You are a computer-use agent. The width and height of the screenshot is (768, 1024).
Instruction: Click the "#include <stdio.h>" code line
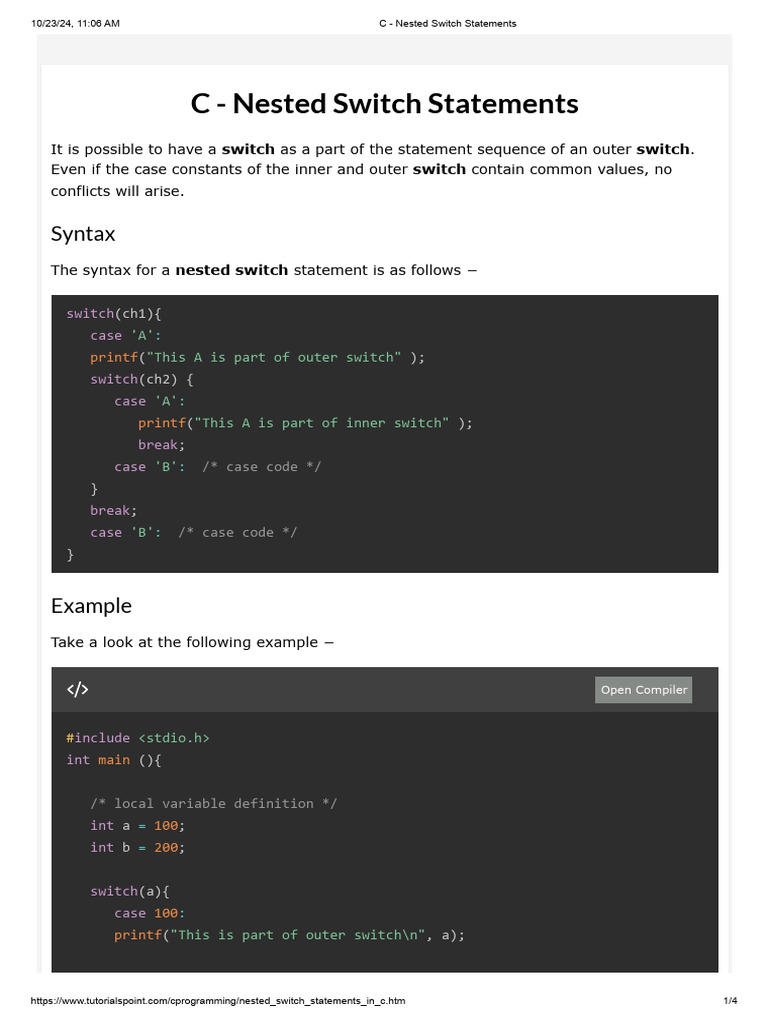[138, 738]
